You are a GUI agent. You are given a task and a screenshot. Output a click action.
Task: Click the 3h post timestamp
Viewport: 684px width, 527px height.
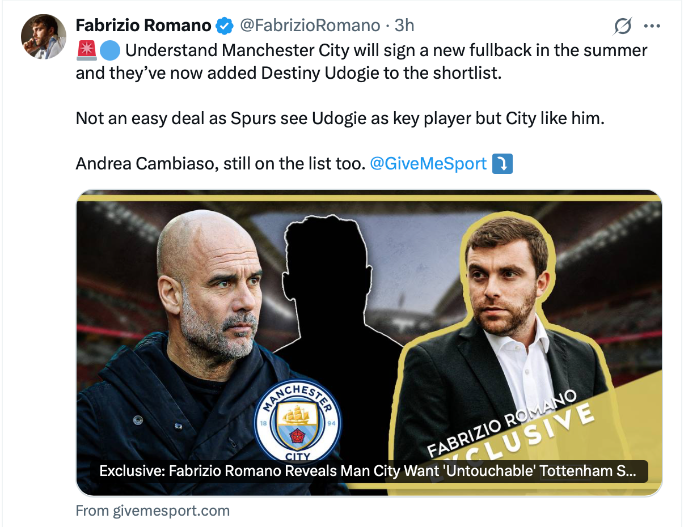click(405, 24)
